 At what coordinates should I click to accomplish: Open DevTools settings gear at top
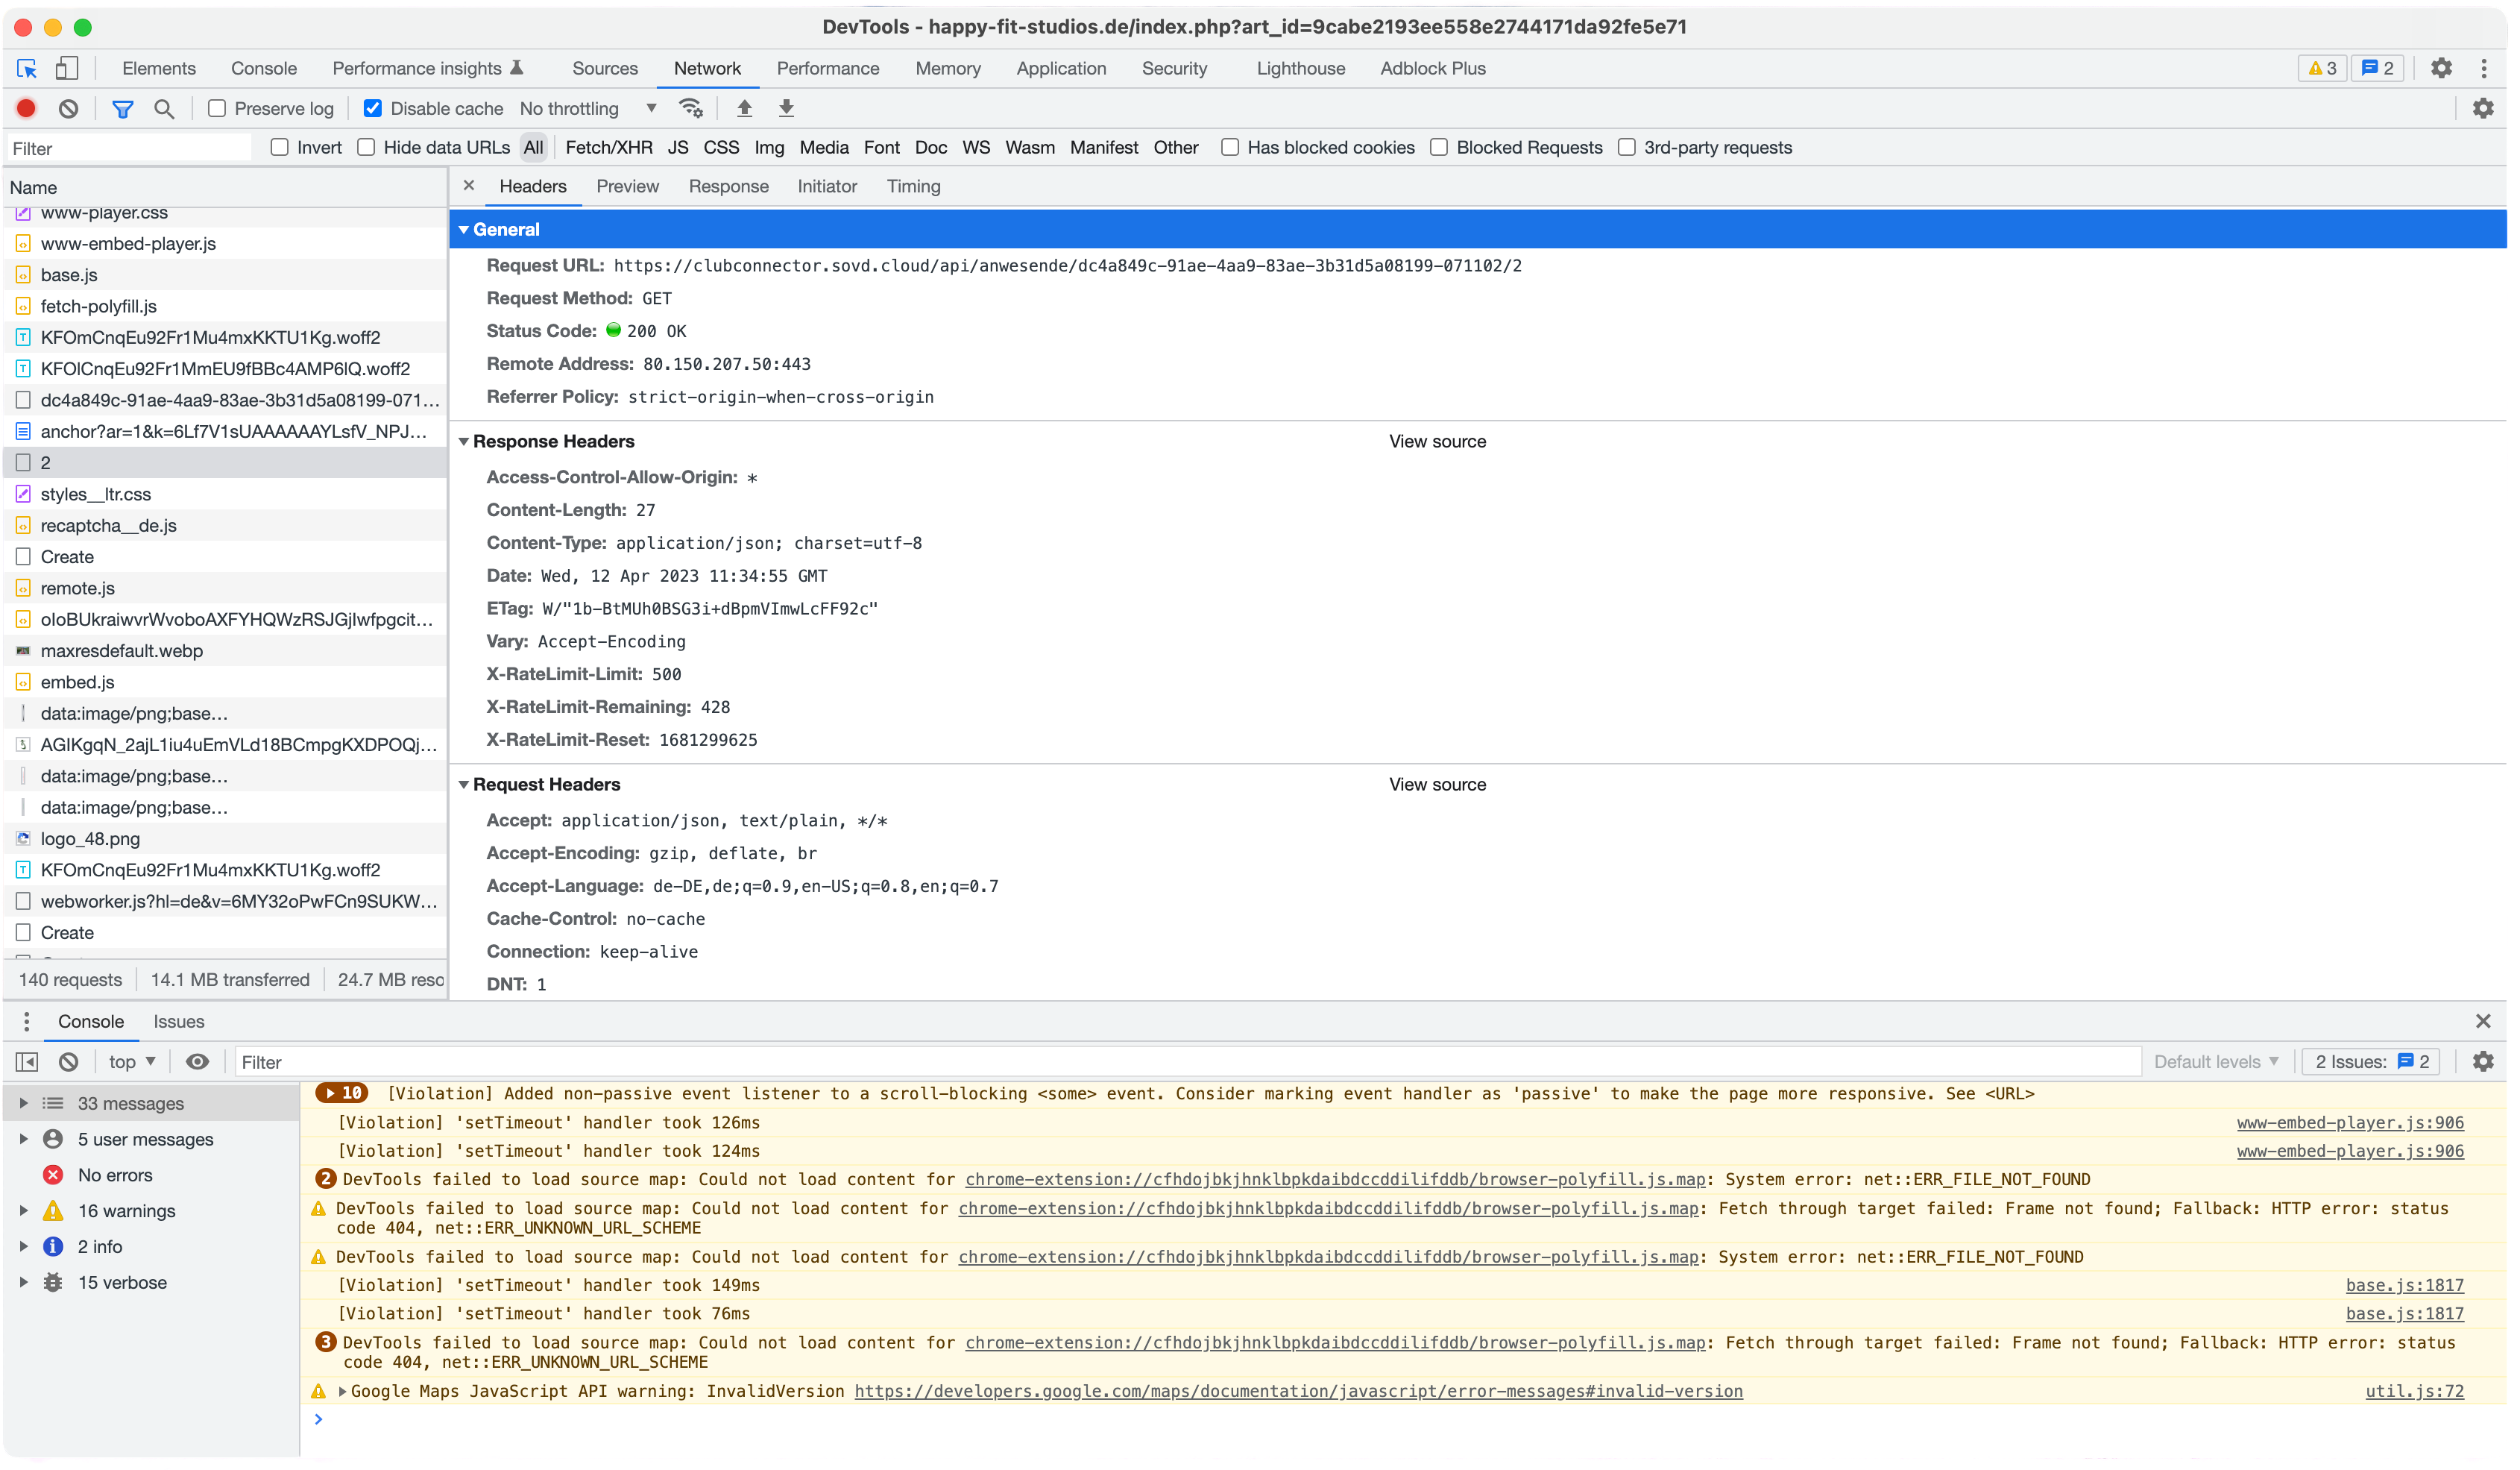click(x=2442, y=68)
